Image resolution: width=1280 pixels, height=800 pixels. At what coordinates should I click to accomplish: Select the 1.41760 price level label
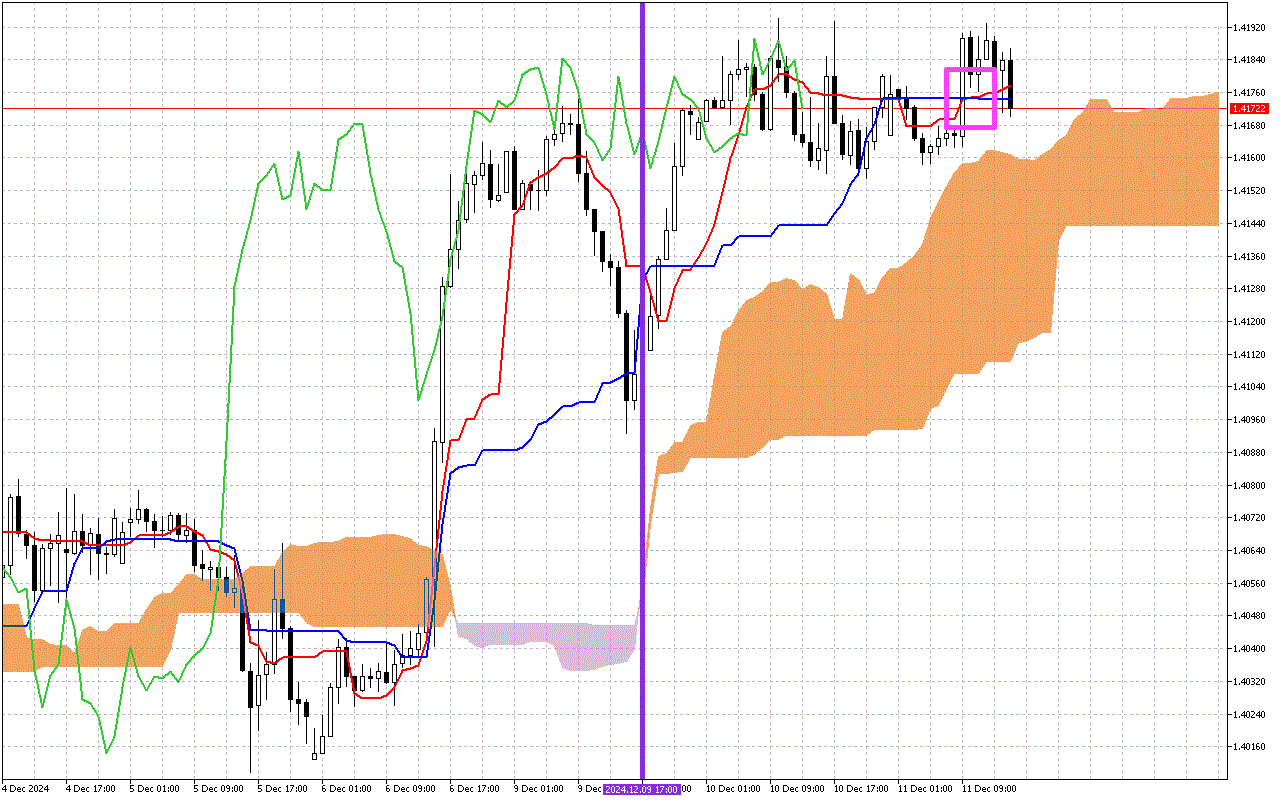click(x=1250, y=93)
